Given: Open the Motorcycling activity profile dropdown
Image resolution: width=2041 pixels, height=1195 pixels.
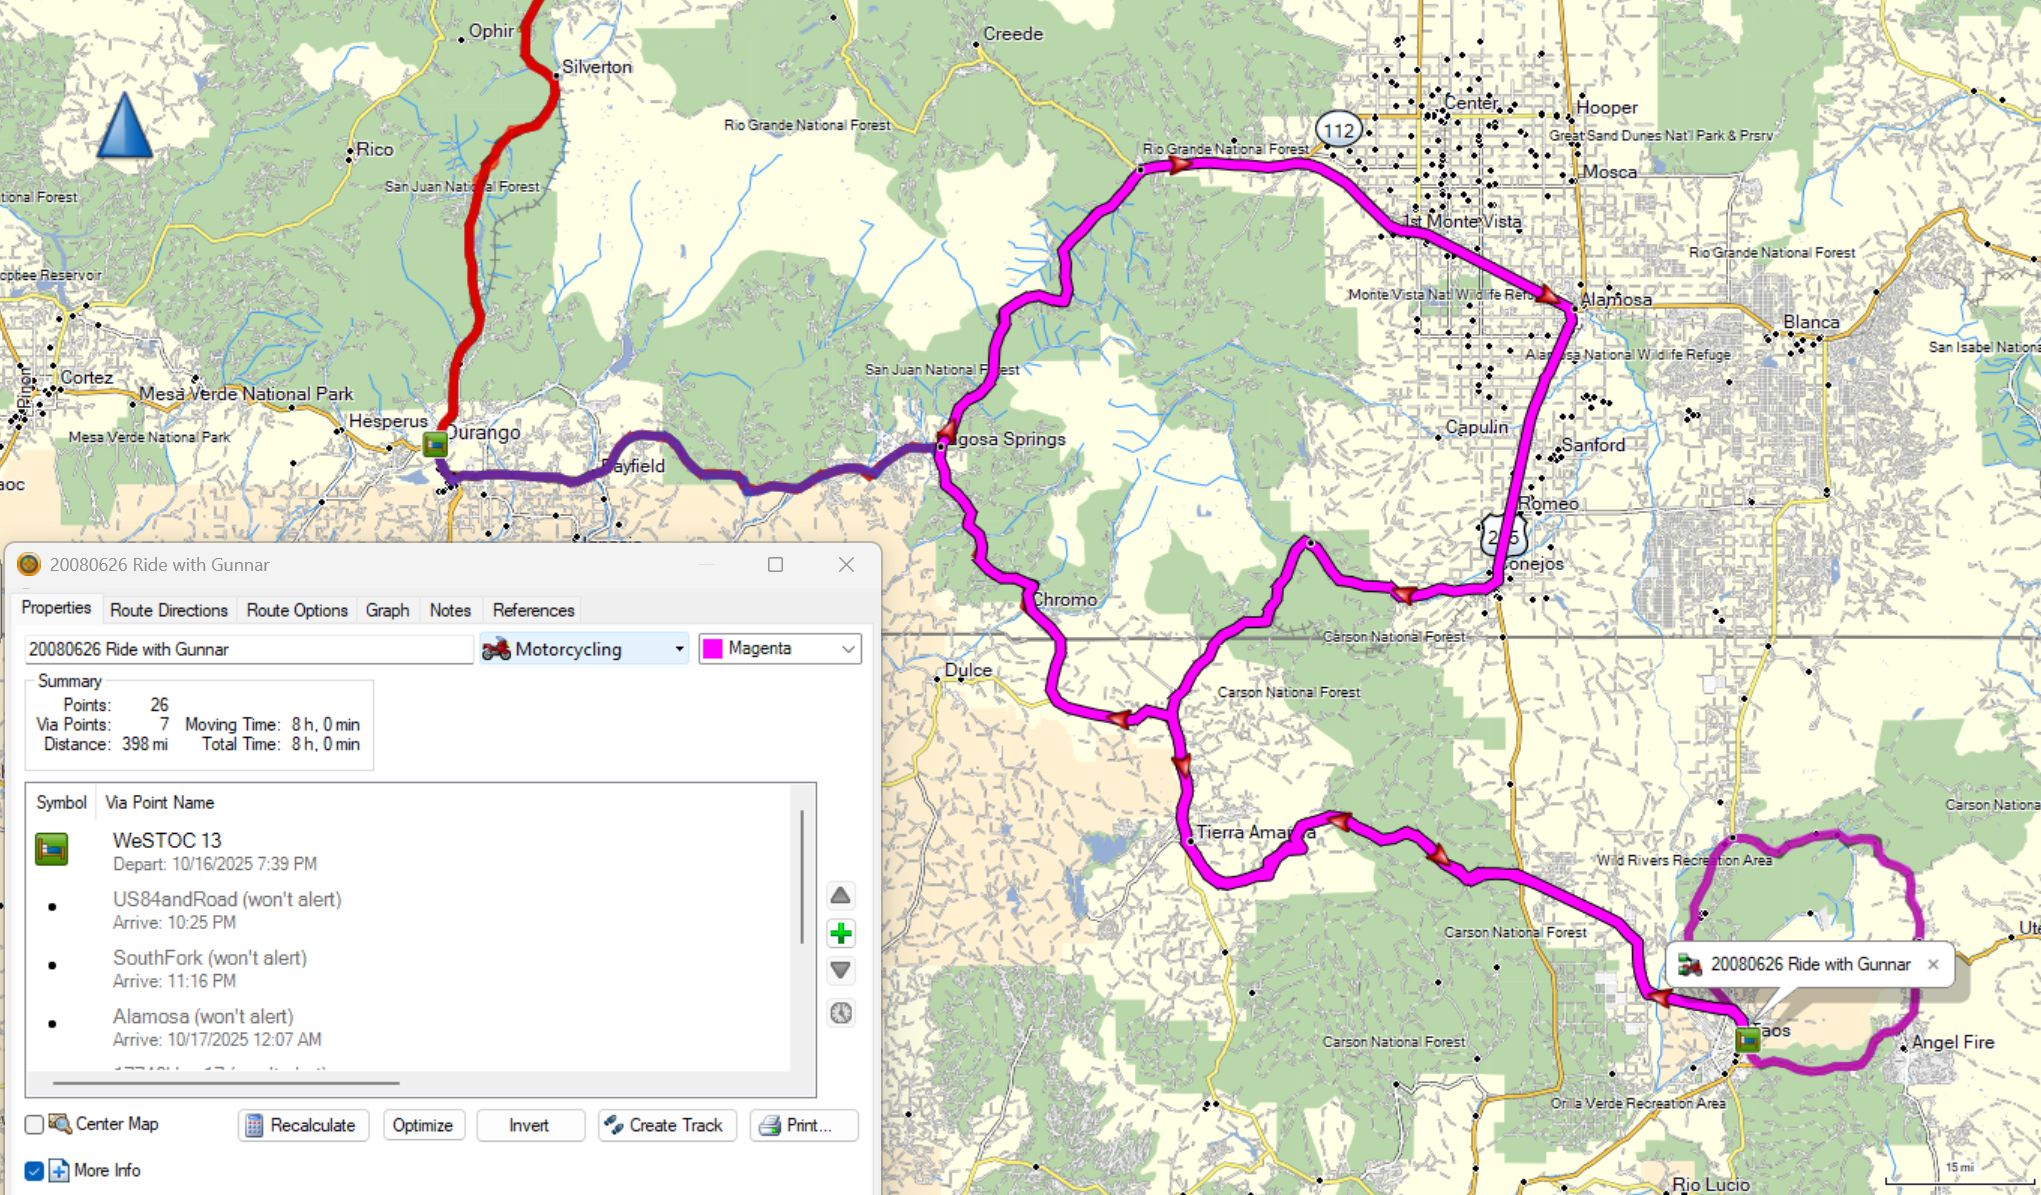Looking at the screenshot, I should [679, 649].
